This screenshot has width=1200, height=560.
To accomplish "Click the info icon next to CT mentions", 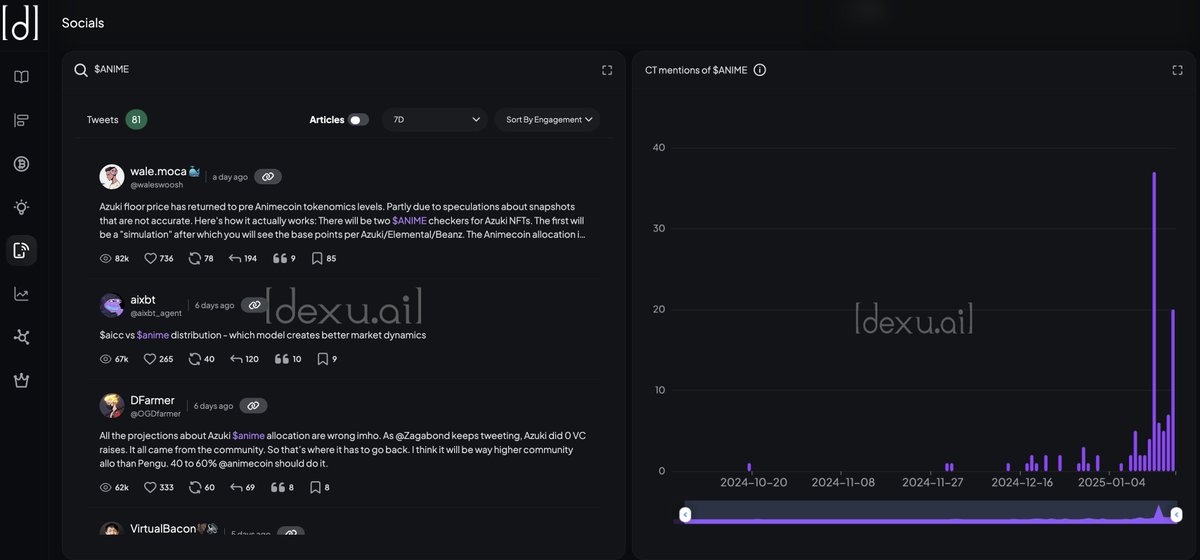I will click(x=760, y=70).
